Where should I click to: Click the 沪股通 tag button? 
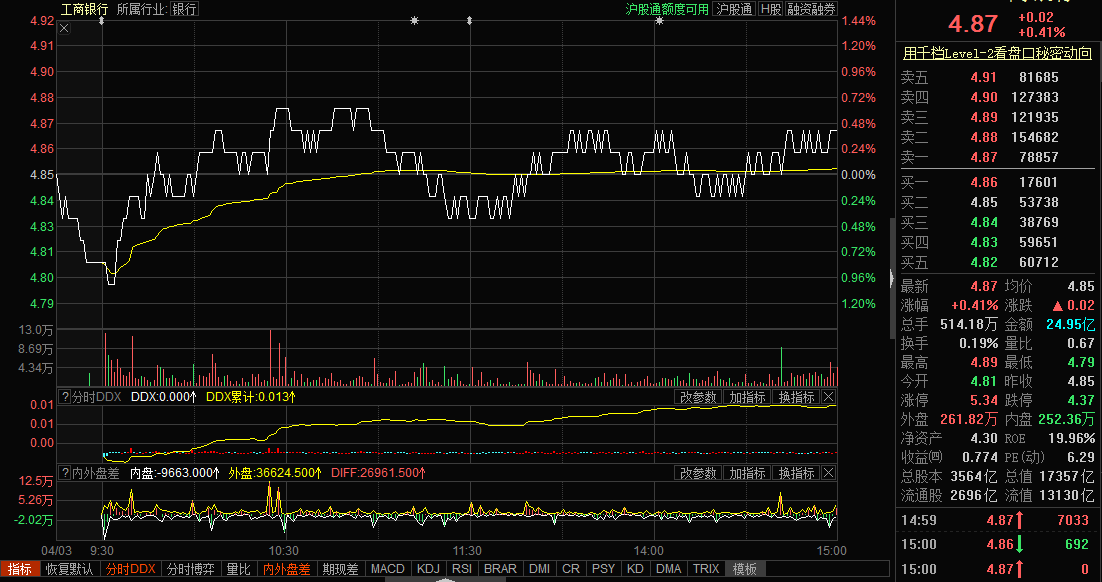[734, 9]
